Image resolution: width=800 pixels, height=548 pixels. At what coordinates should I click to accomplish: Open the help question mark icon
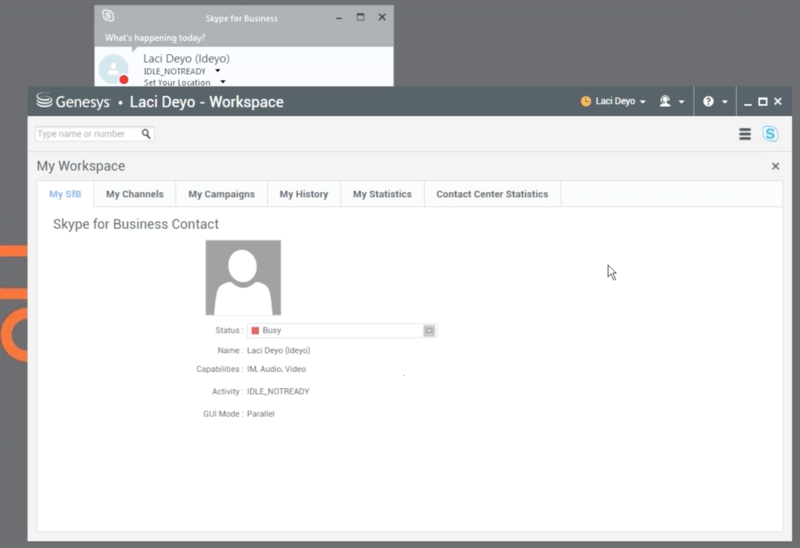pos(708,102)
